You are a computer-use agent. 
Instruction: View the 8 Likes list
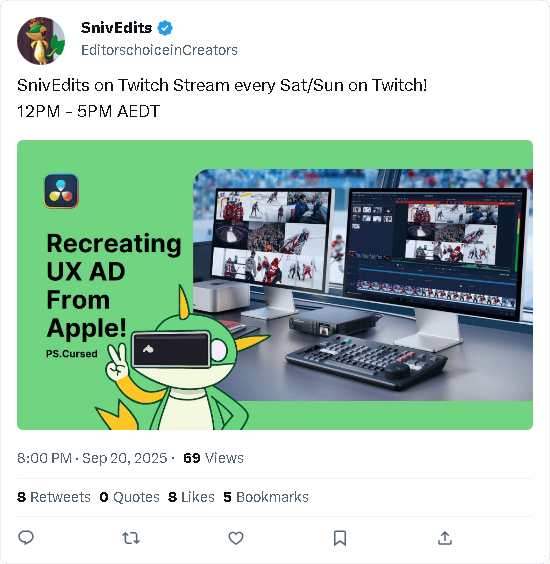(x=191, y=497)
